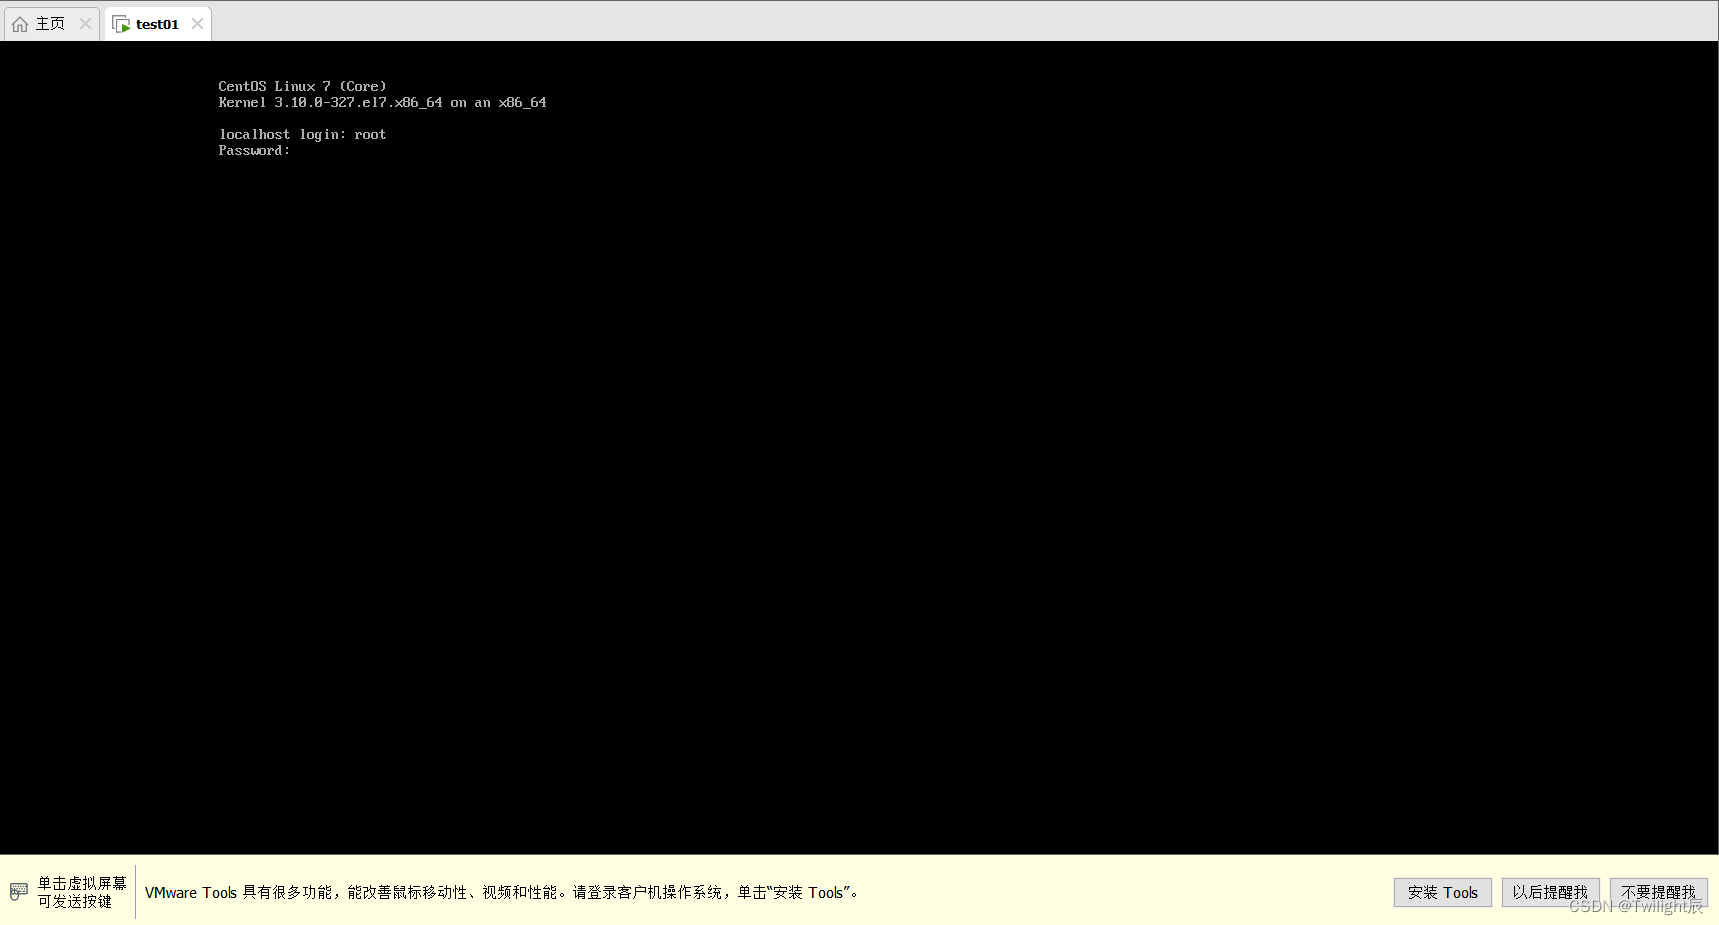Image resolution: width=1719 pixels, height=925 pixels.
Task: Click the 单击虚拟屏幕可发送按键 hint text
Action: [x=82, y=892]
